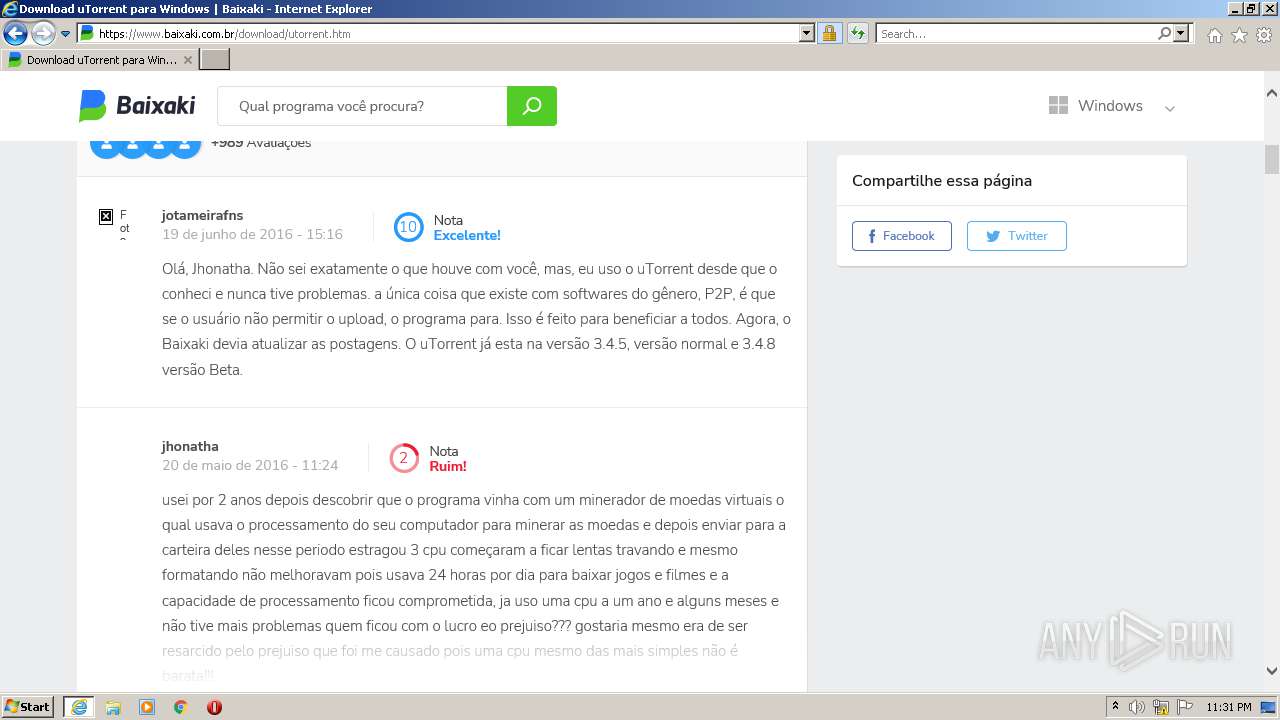The height and width of the screenshot is (720, 1280).
Task: Click the 'Compartilhe essa página' heading
Action: tap(942, 181)
